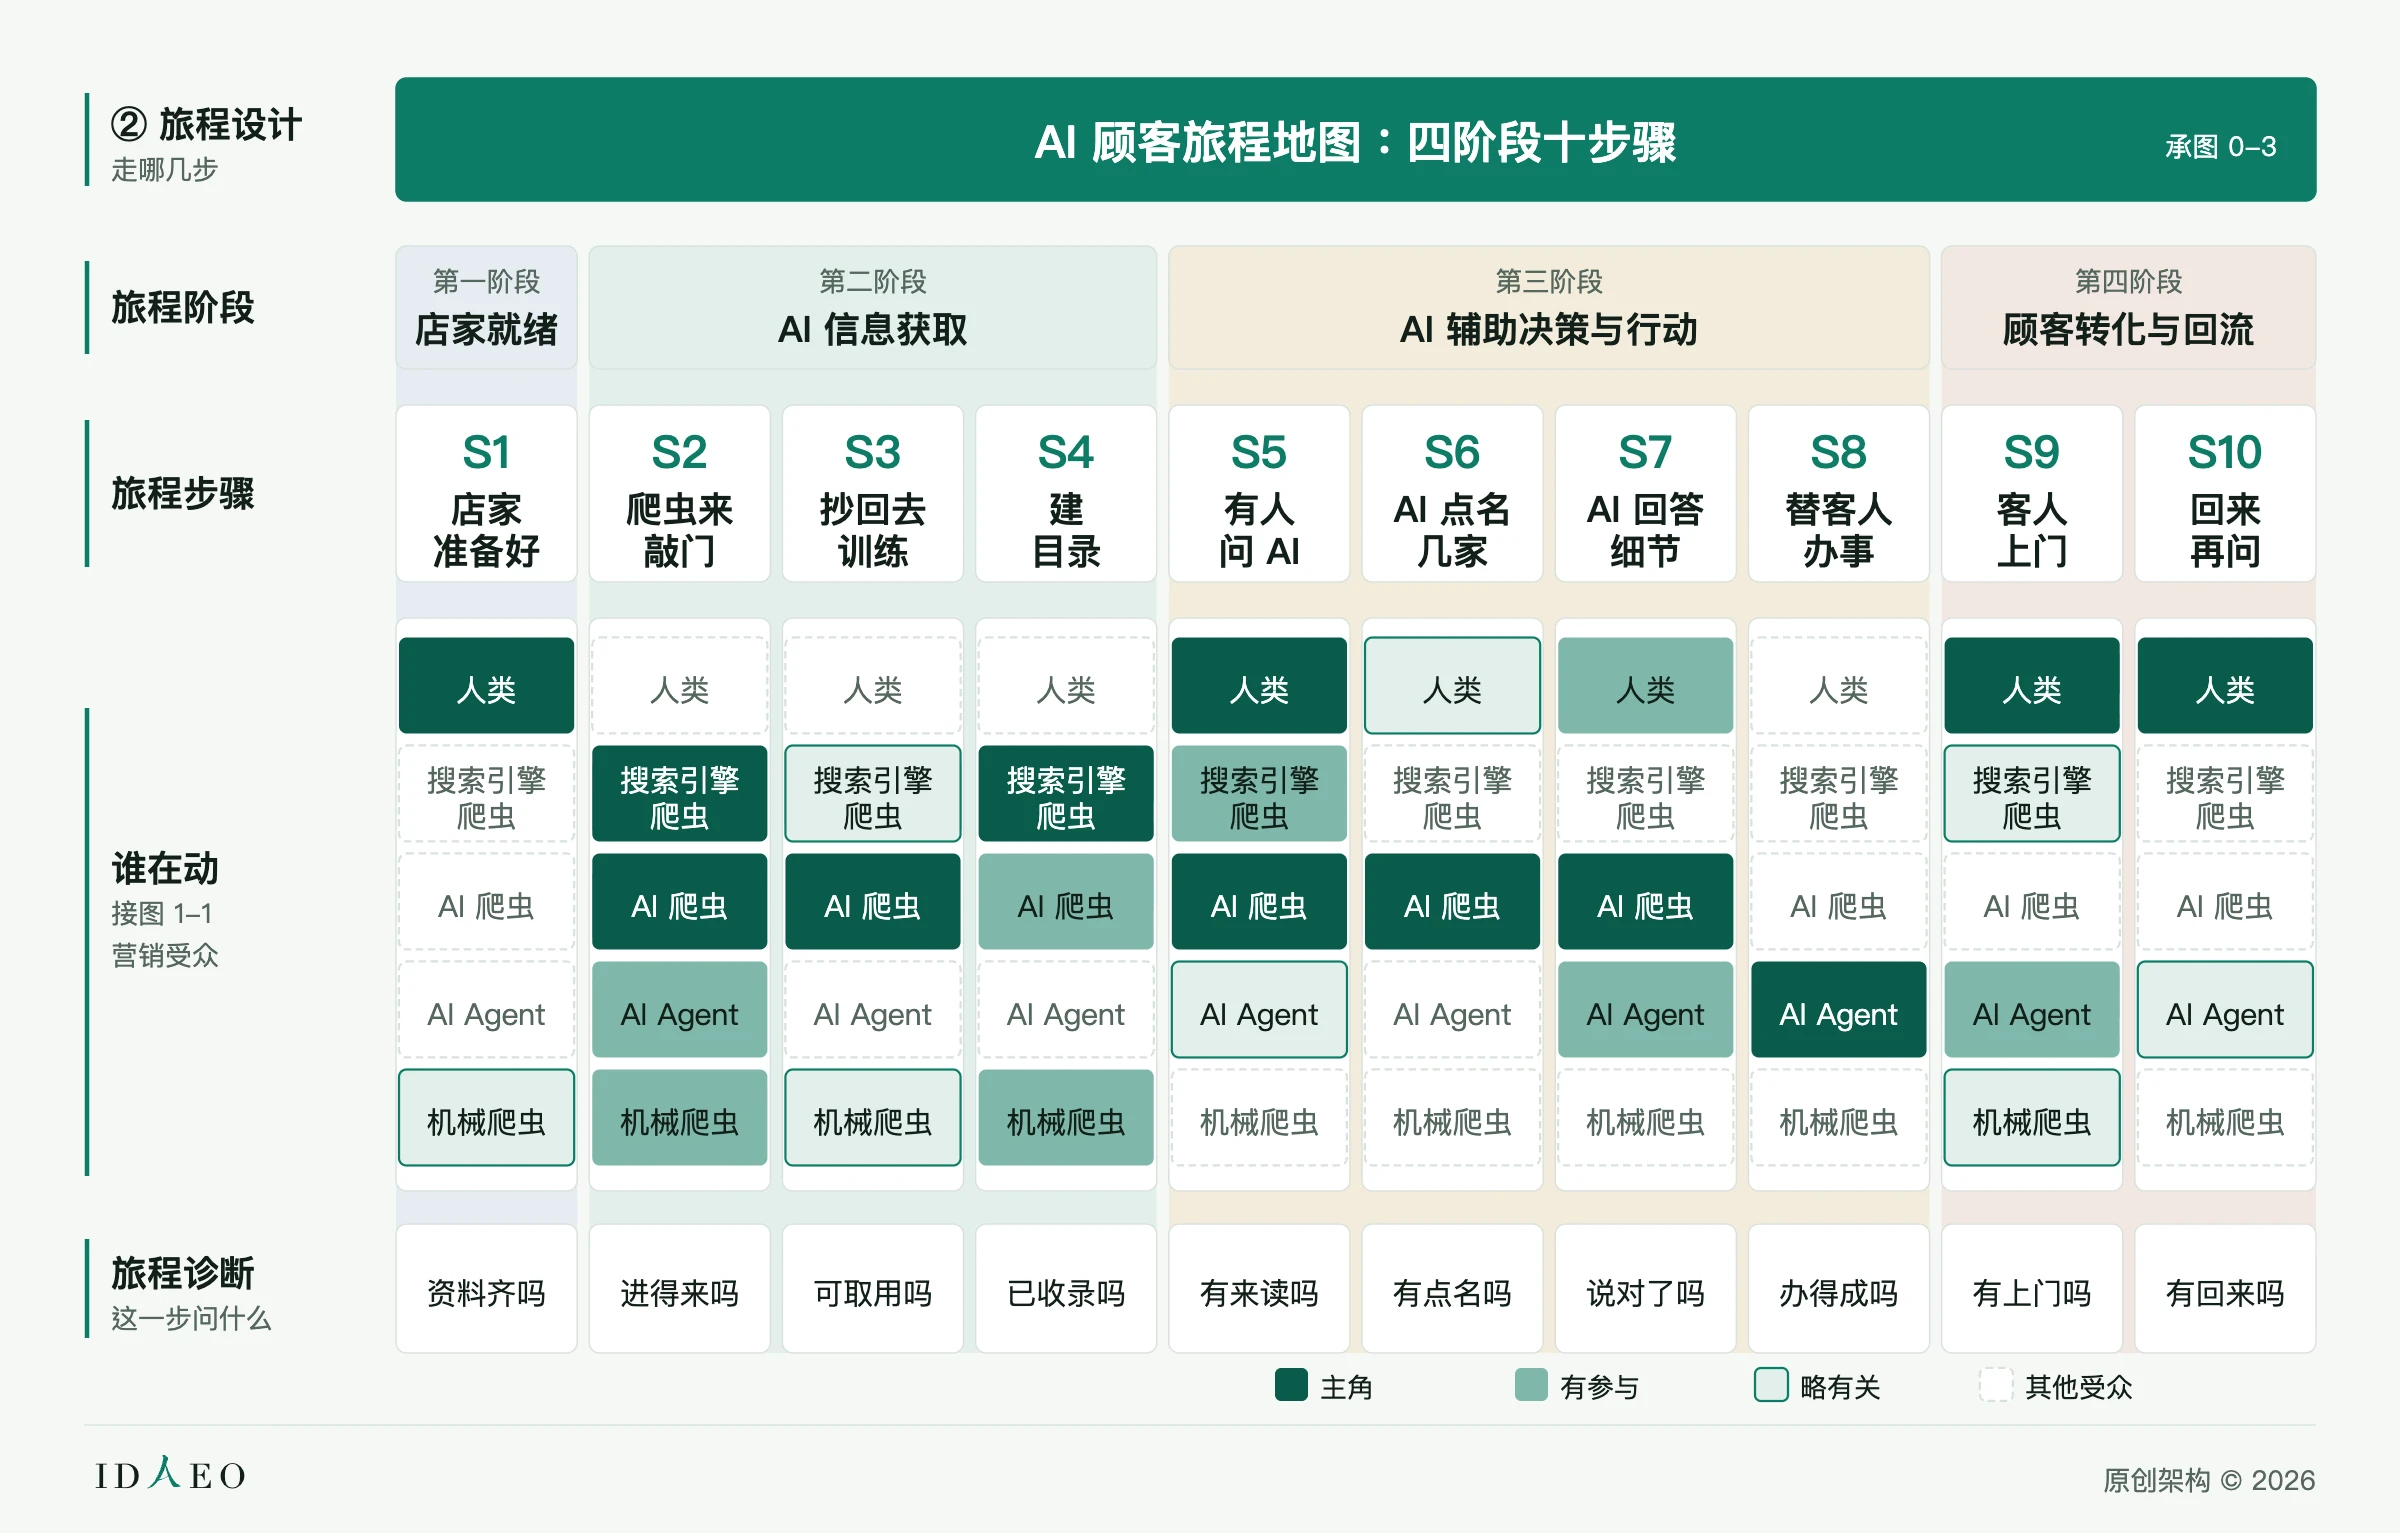
Task: Select the S6 AI 点名几家 step card
Action: 1452,493
